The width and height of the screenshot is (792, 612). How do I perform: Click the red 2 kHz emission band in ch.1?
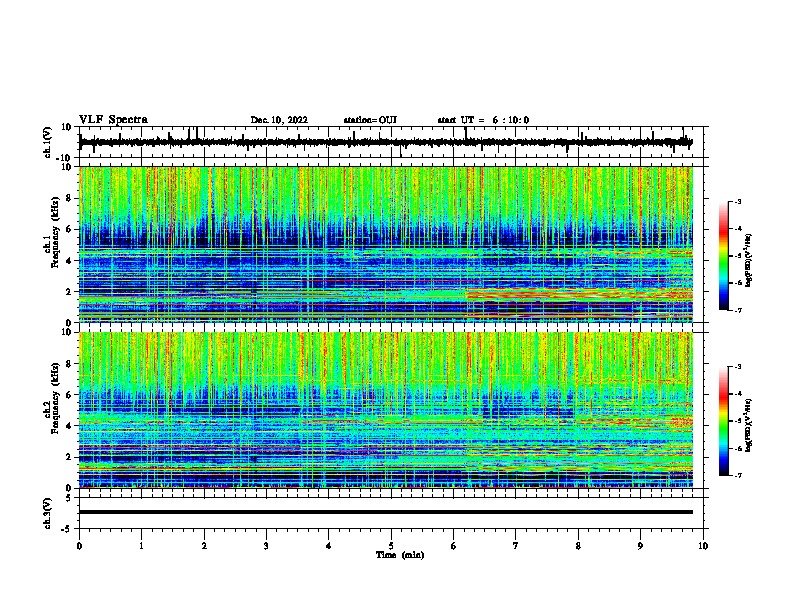579,295
